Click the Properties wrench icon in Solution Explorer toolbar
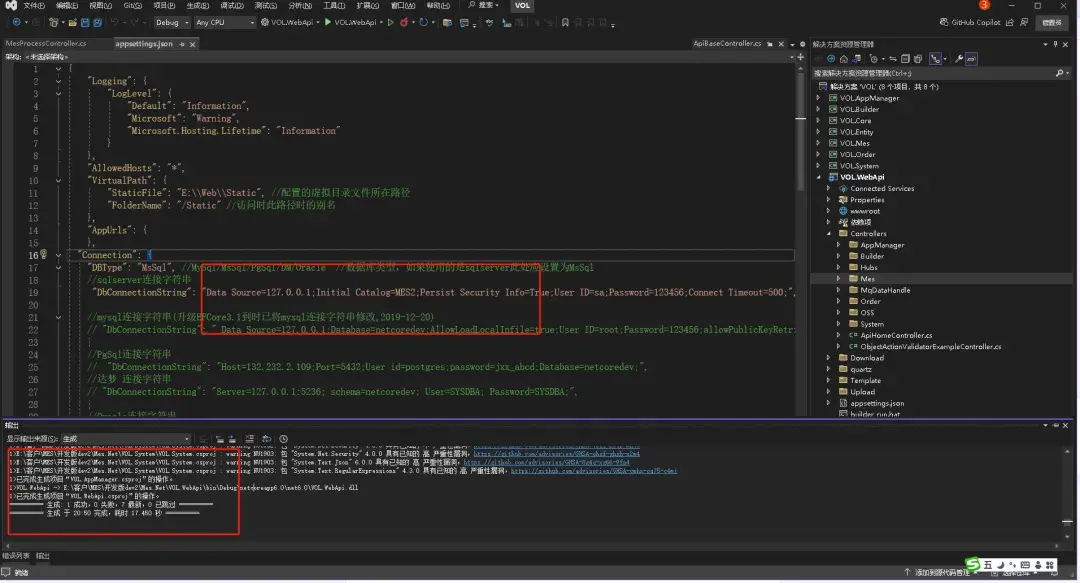Screen dimensions: 1080x583 click(959, 59)
